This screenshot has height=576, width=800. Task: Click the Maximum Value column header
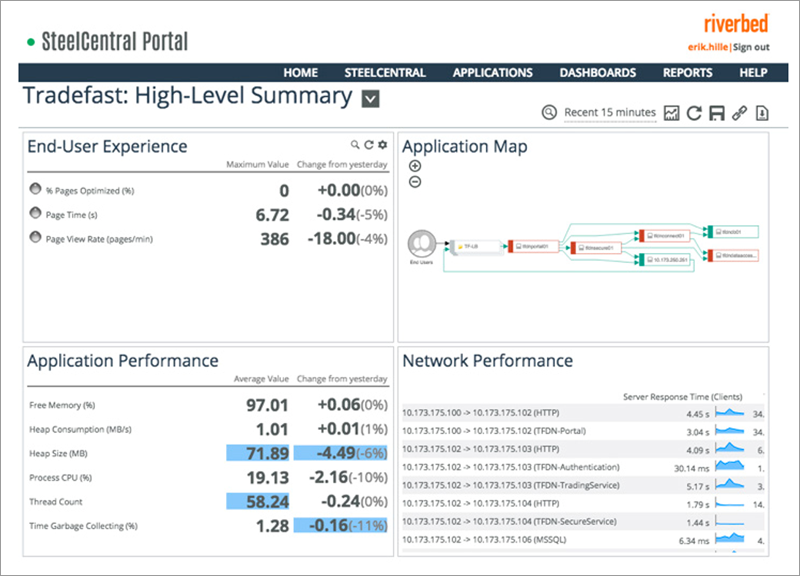click(x=258, y=164)
